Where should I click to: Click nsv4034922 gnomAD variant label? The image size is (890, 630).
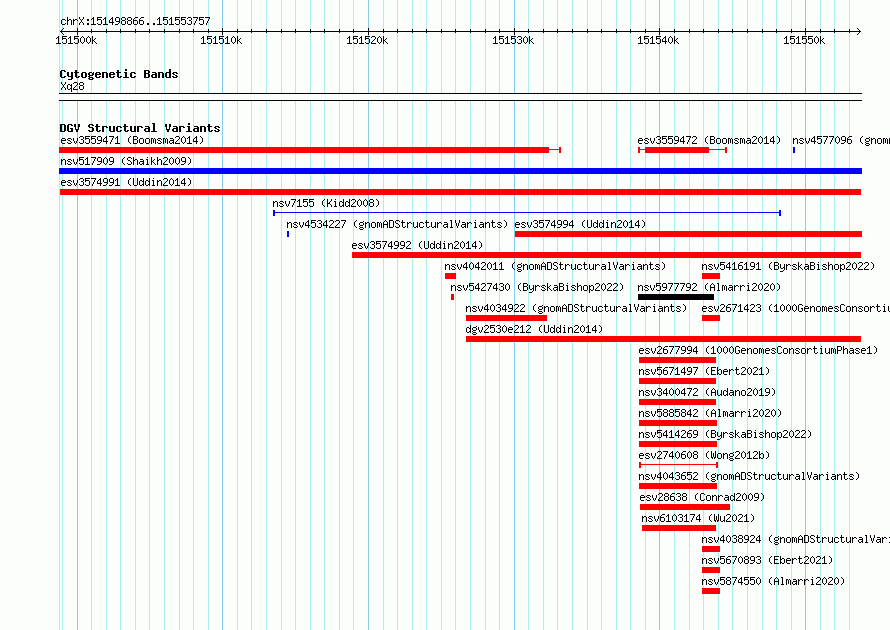[x=576, y=308]
